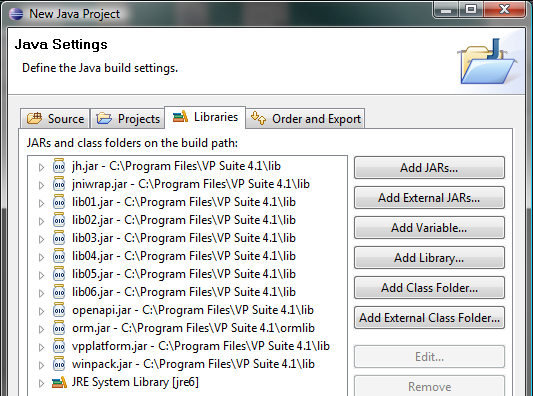Expand the lib05.jar tree node
533x396 pixels.
tap(41, 275)
